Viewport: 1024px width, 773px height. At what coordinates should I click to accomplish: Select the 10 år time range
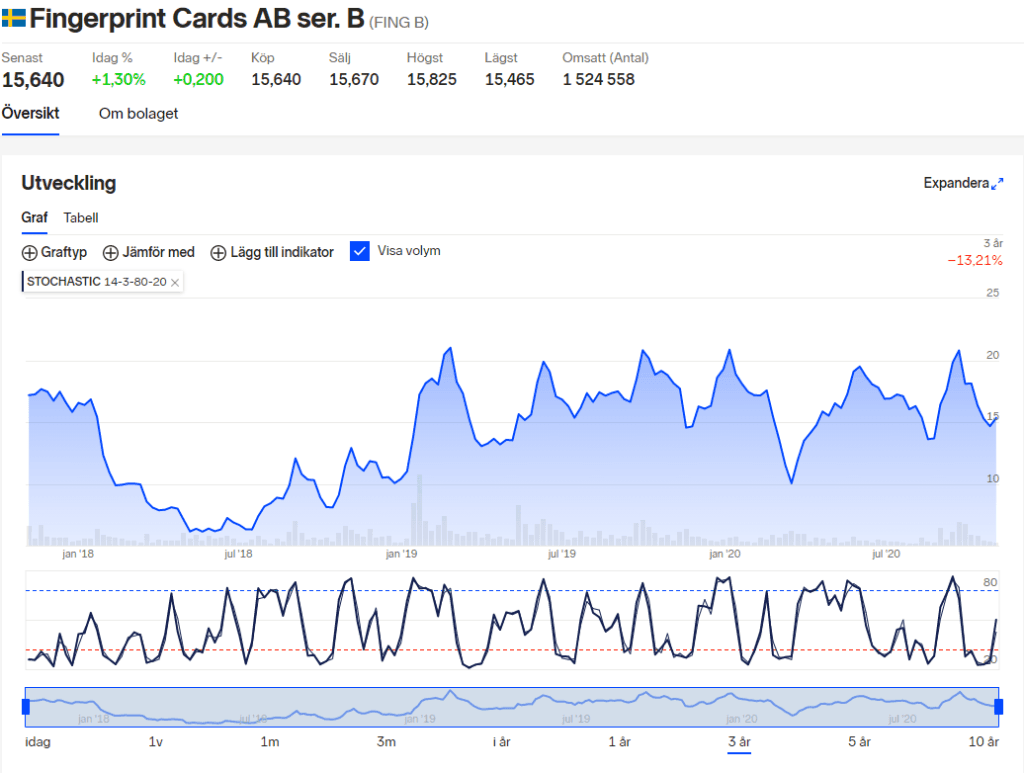tap(983, 742)
